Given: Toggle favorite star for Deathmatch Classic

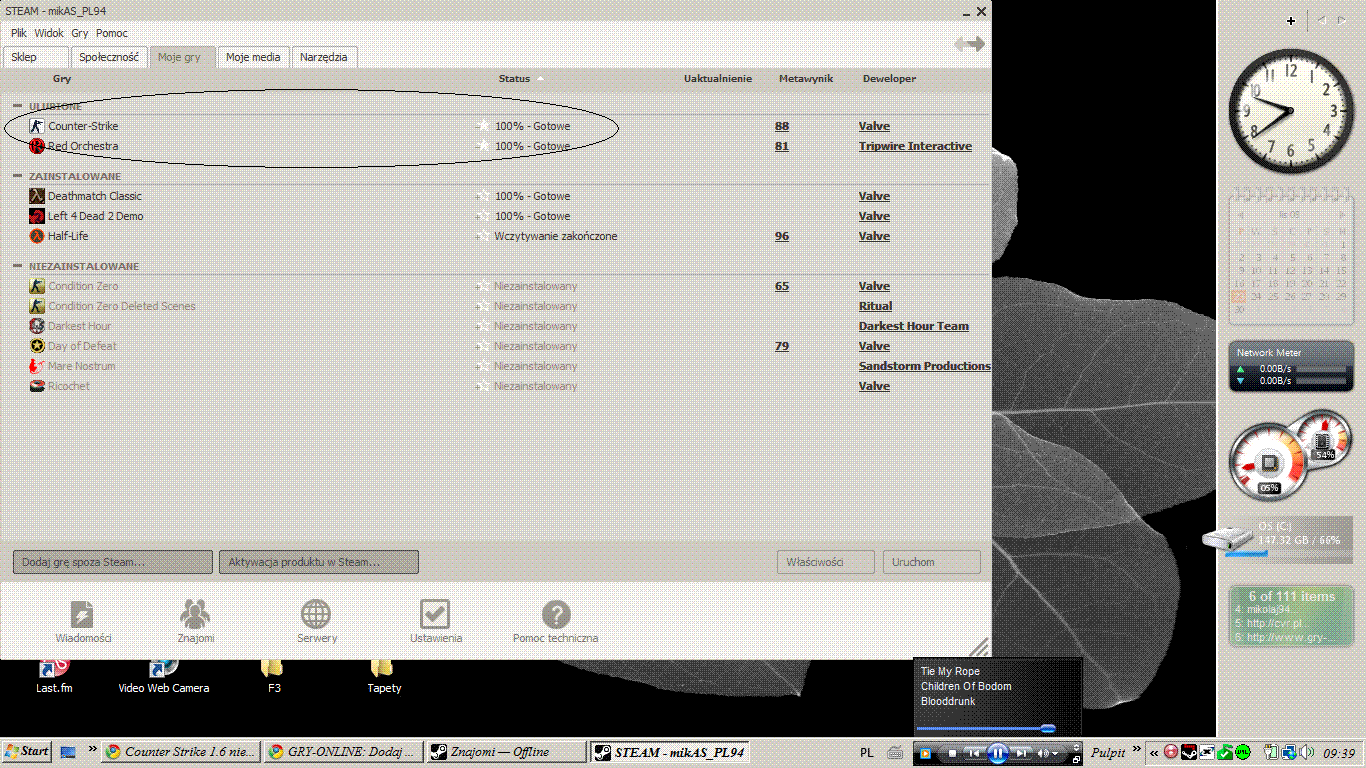Looking at the screenshot, I should click(483, 196).
